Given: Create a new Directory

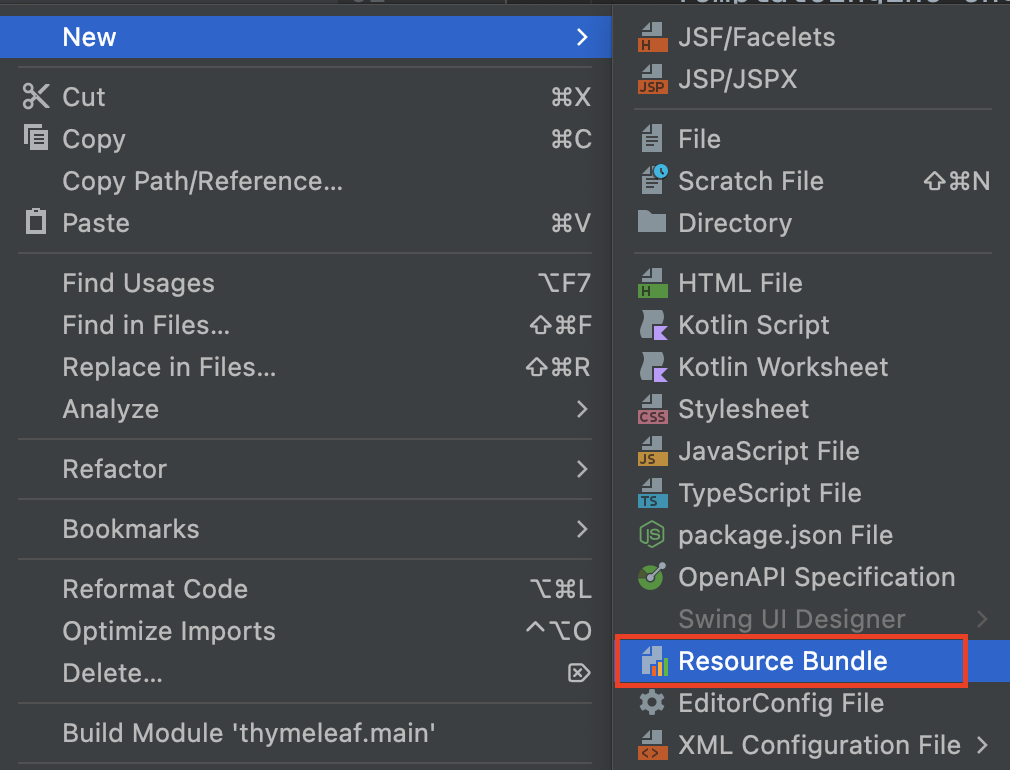Looking at the screenshot, I should 734,223.
